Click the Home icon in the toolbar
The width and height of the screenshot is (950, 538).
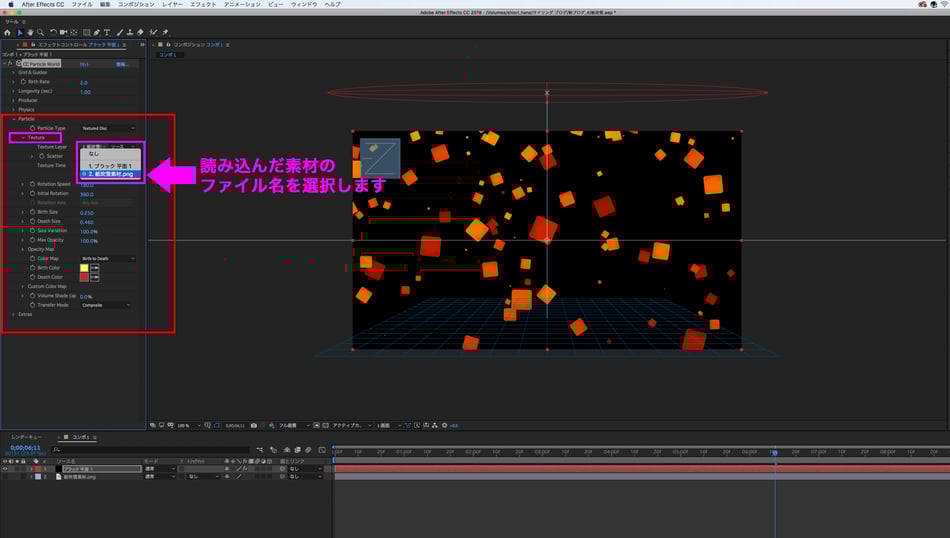tap(8, 32)
